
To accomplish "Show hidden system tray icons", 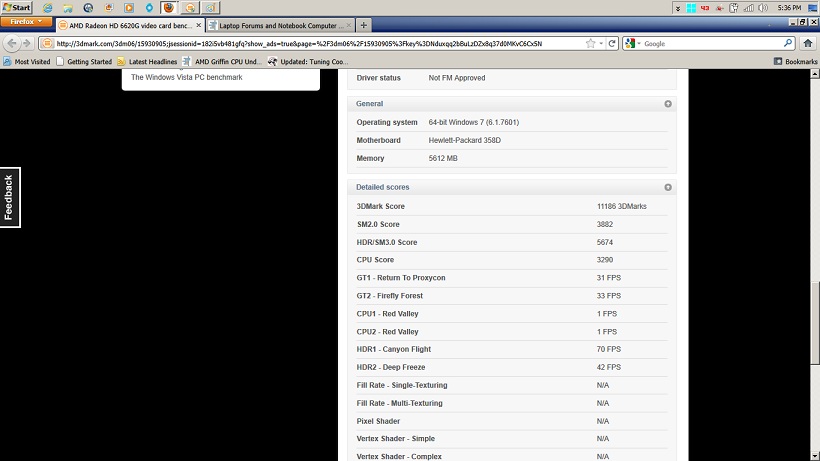I will click(x=678, y=8).
